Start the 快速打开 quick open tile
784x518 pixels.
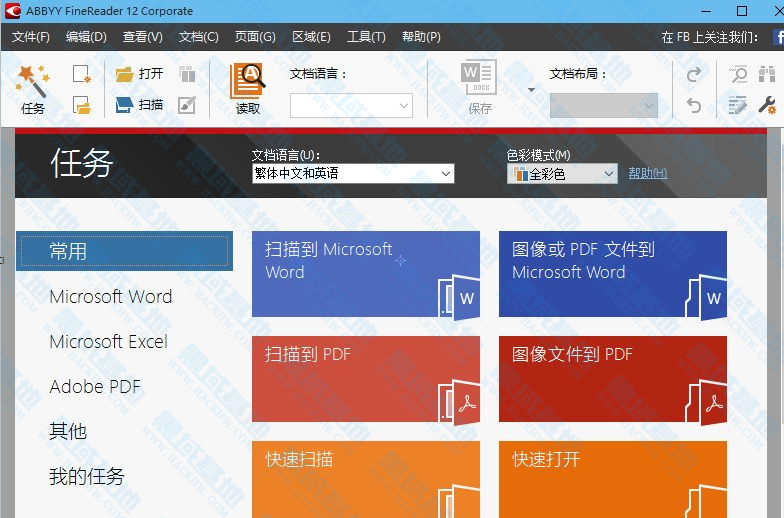point(613,480)
